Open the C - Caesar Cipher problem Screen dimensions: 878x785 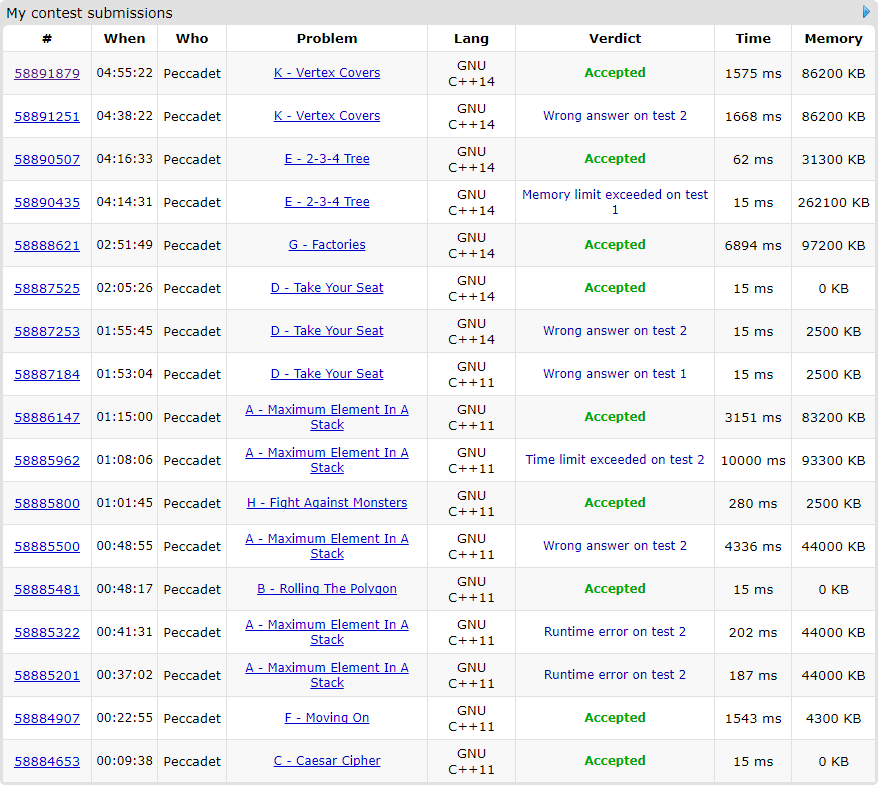[327, 761]
